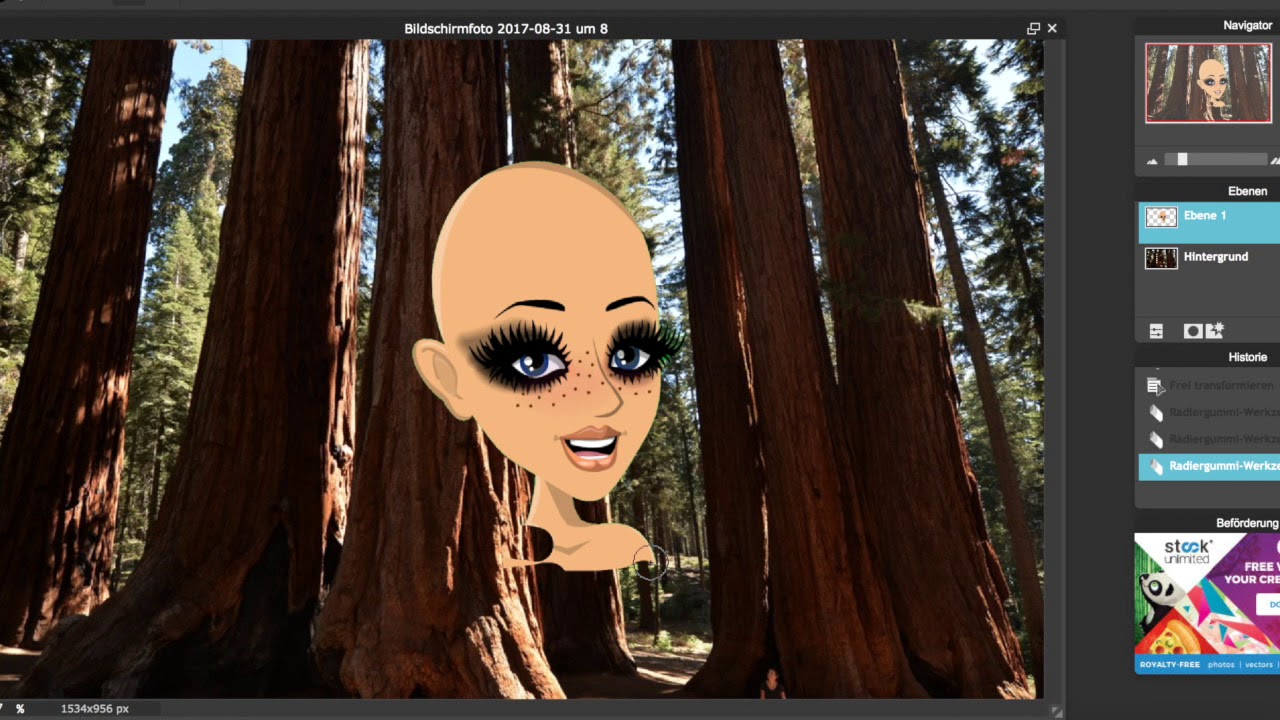Click the Historie panel header
The width and height of the screenshot is (1280, 720).
[1207, 357]
